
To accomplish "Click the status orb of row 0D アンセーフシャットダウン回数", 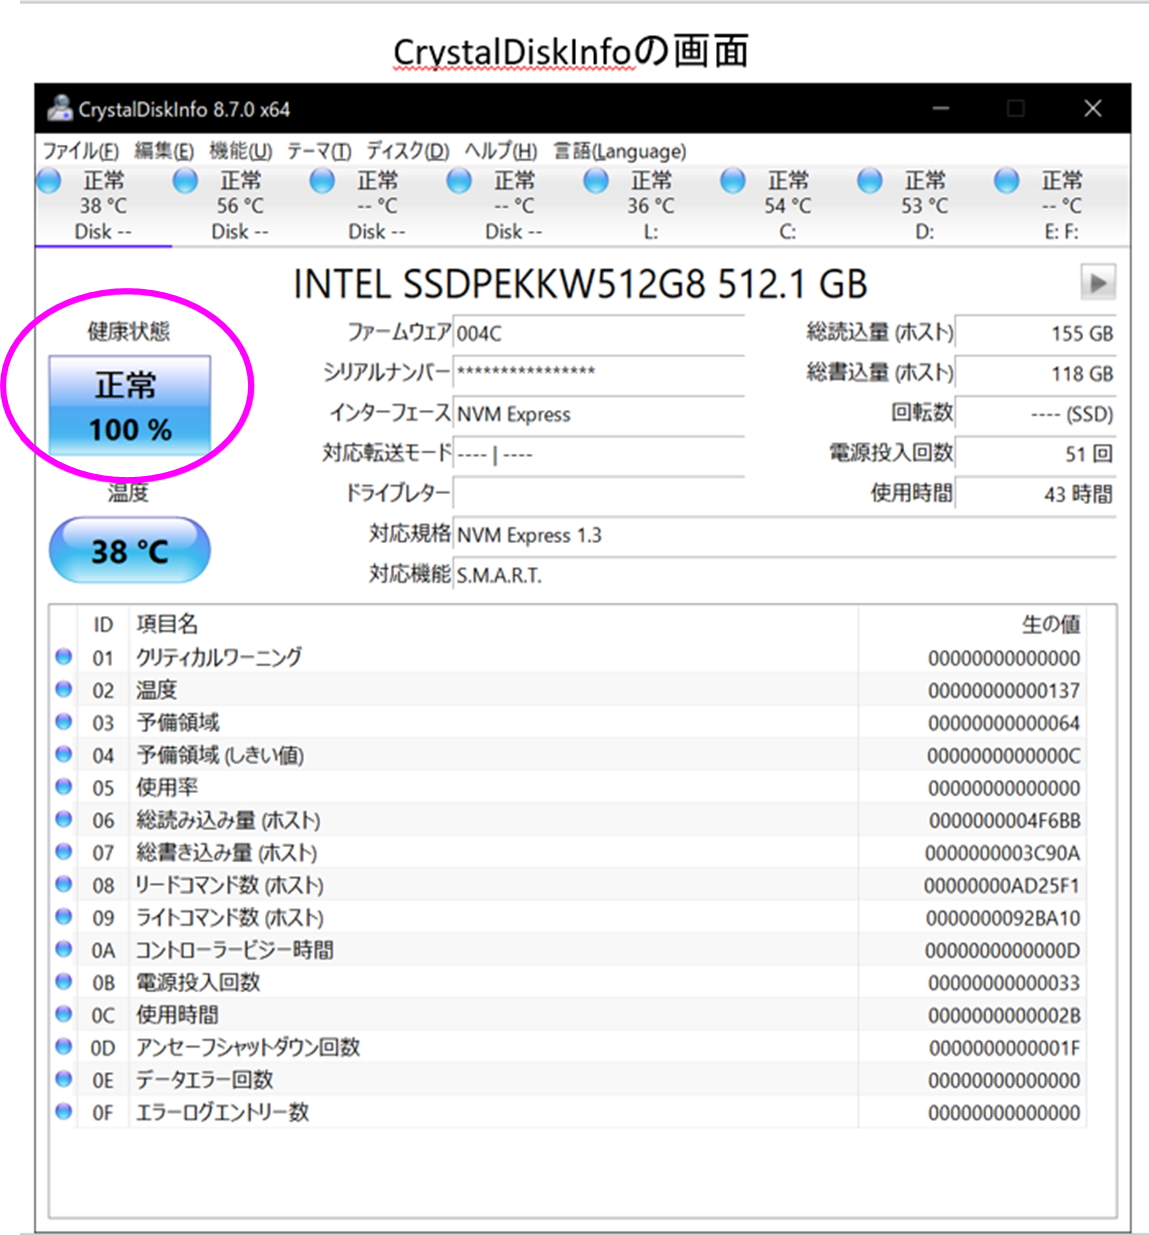I will pos(64,1047).
